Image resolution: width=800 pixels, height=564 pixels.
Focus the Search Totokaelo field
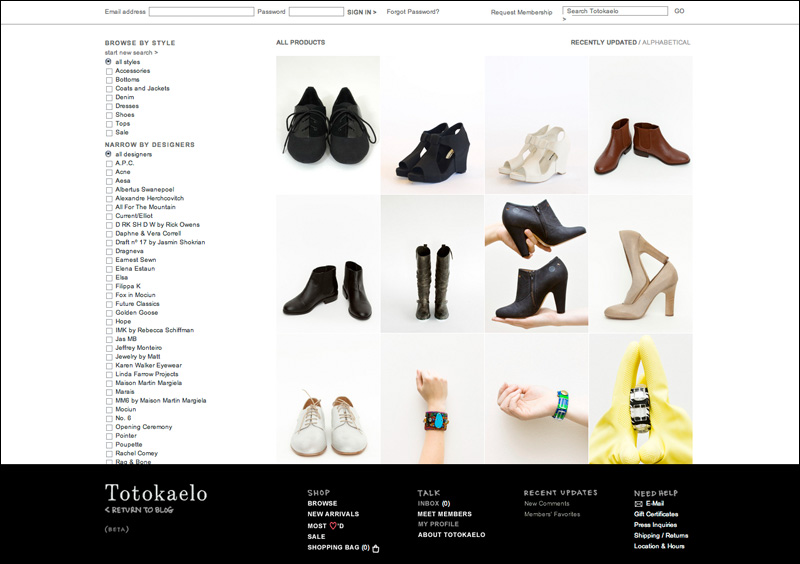[615, 11]
